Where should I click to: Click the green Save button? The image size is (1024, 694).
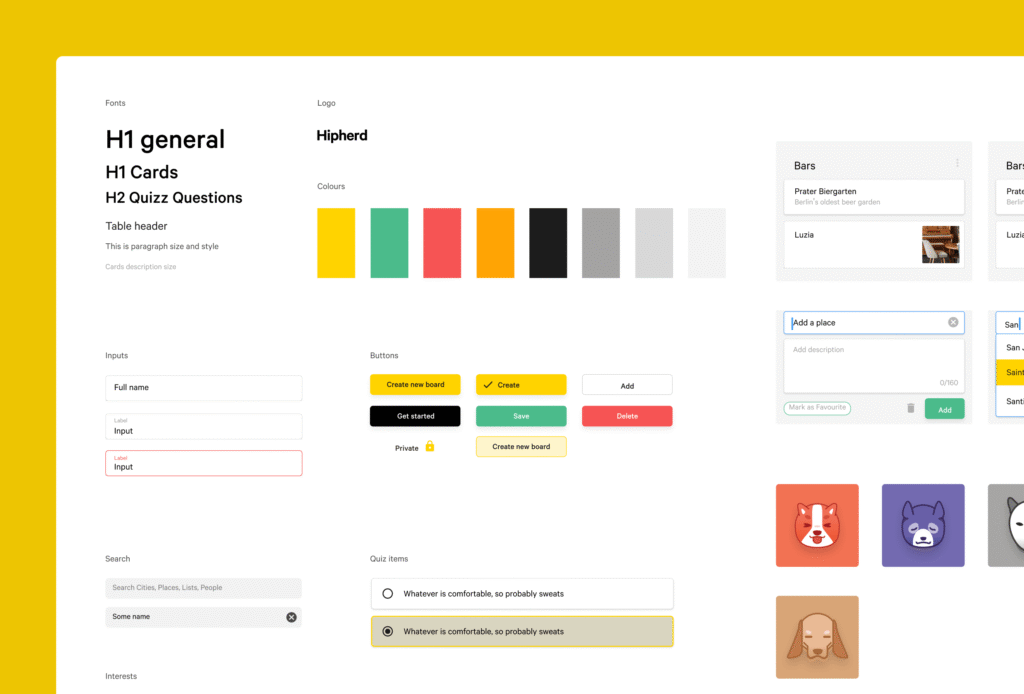click(x=521, y=416)
